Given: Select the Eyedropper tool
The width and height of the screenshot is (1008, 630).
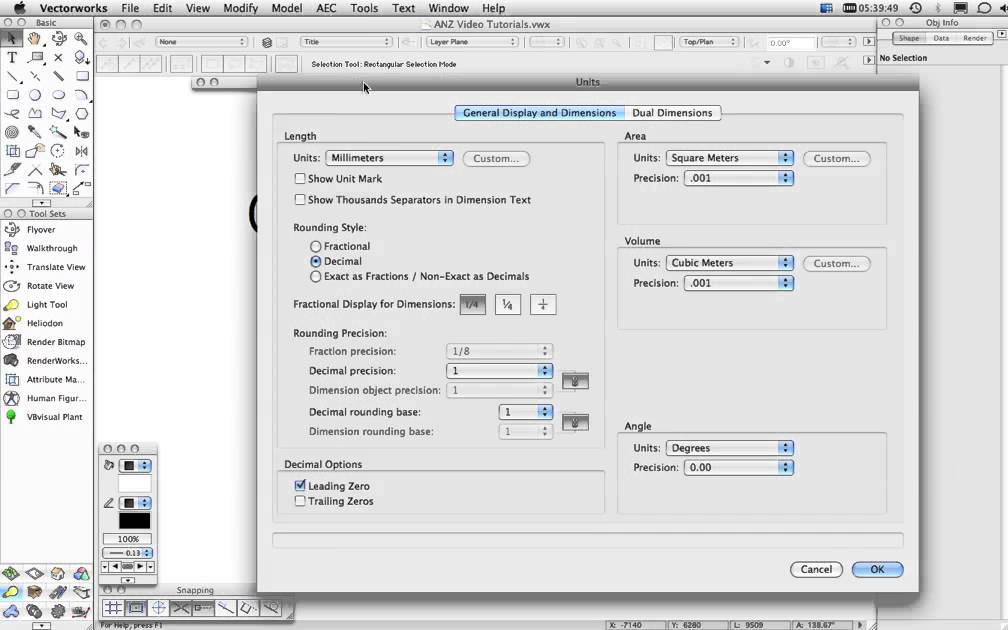Looking at the screenshot, I should [x=35, y=132].
